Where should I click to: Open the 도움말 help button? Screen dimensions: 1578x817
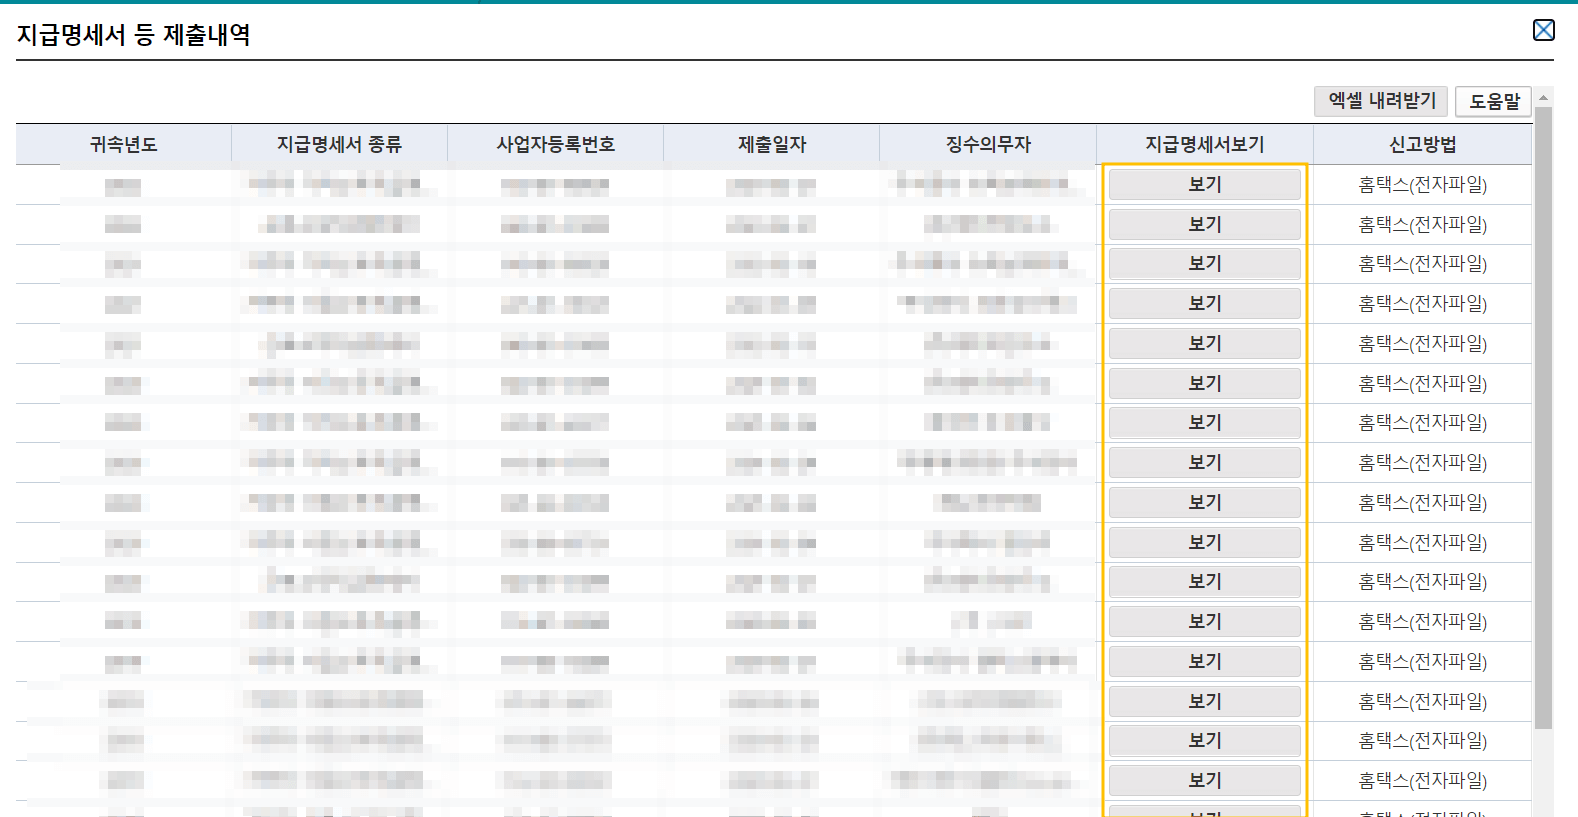point(1494,101)
